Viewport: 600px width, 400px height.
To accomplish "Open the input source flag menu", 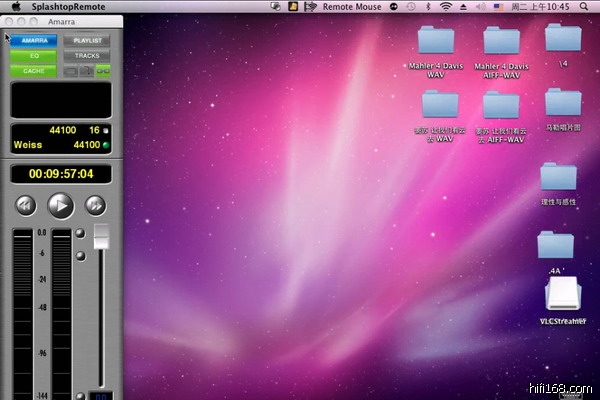I will 497,7.
